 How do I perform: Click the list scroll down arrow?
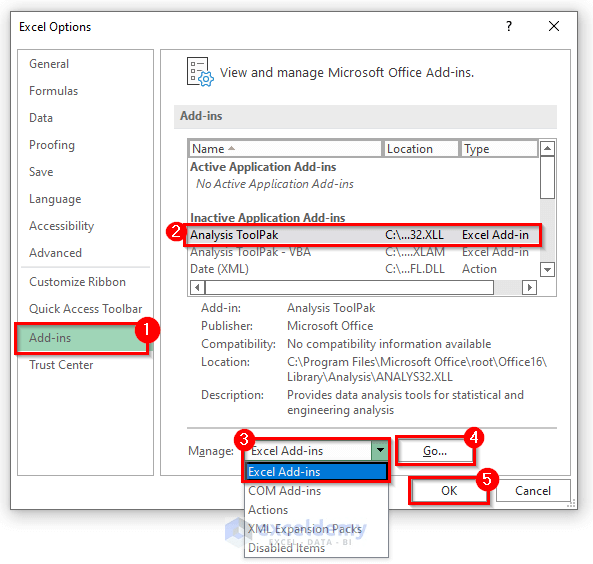pos(547,270)
